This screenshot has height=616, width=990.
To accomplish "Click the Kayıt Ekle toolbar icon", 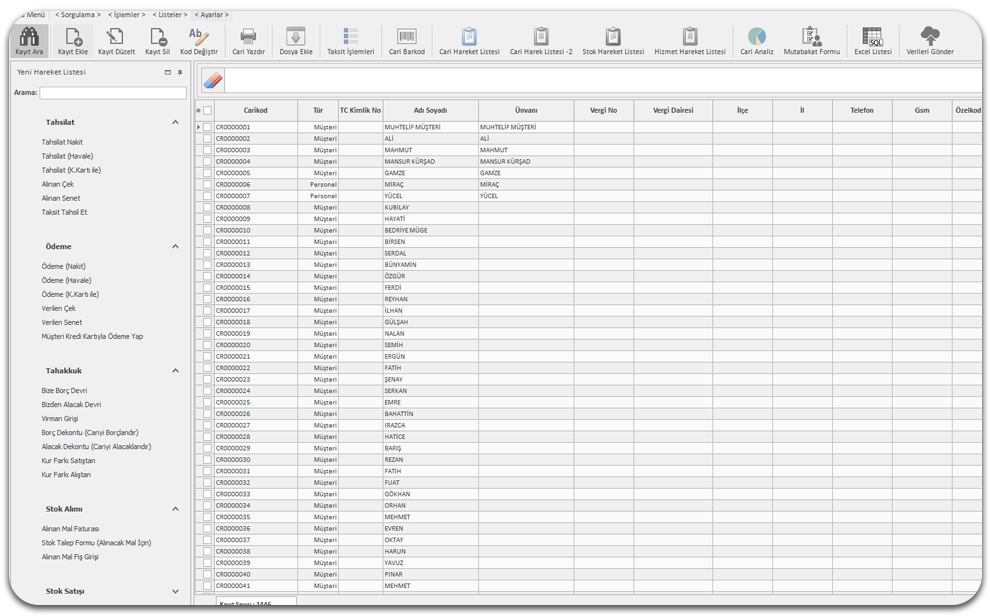I will [73, 38].
